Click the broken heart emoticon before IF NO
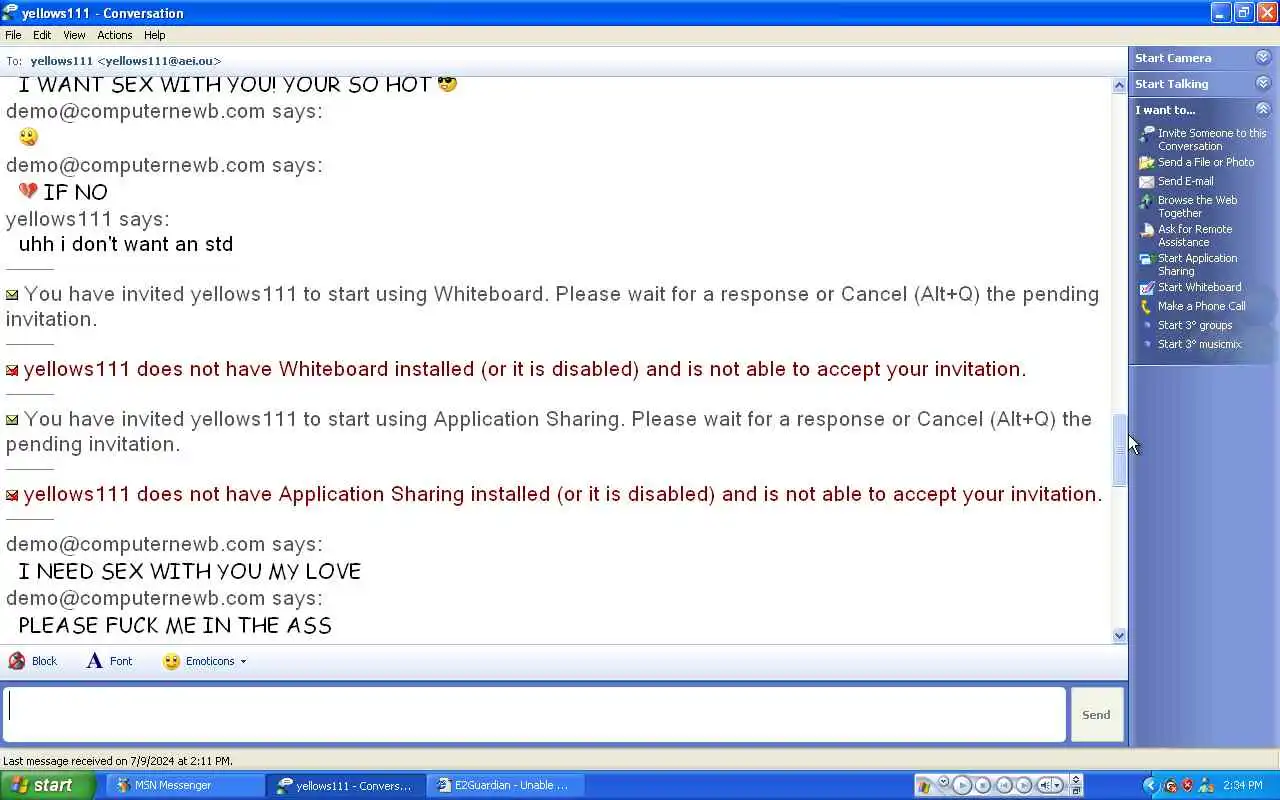The width and height of the screenshot is (1280, 800). coord(28,190)
